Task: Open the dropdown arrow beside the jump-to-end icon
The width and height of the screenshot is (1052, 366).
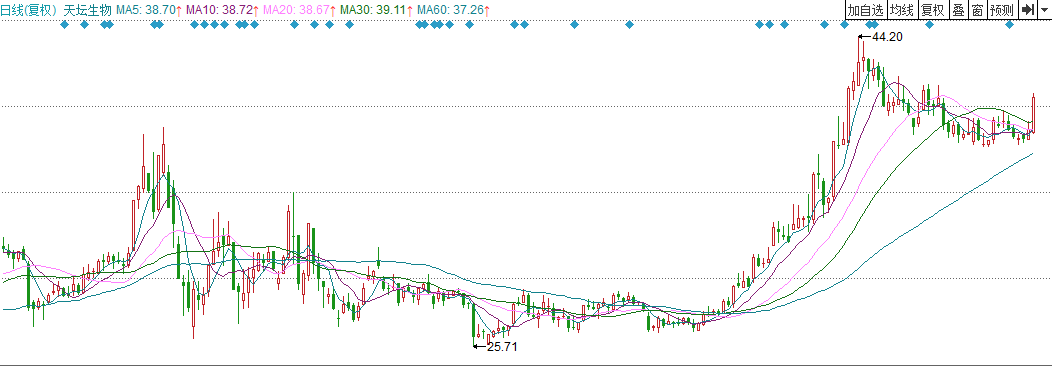Action: tap(1045, 10)
